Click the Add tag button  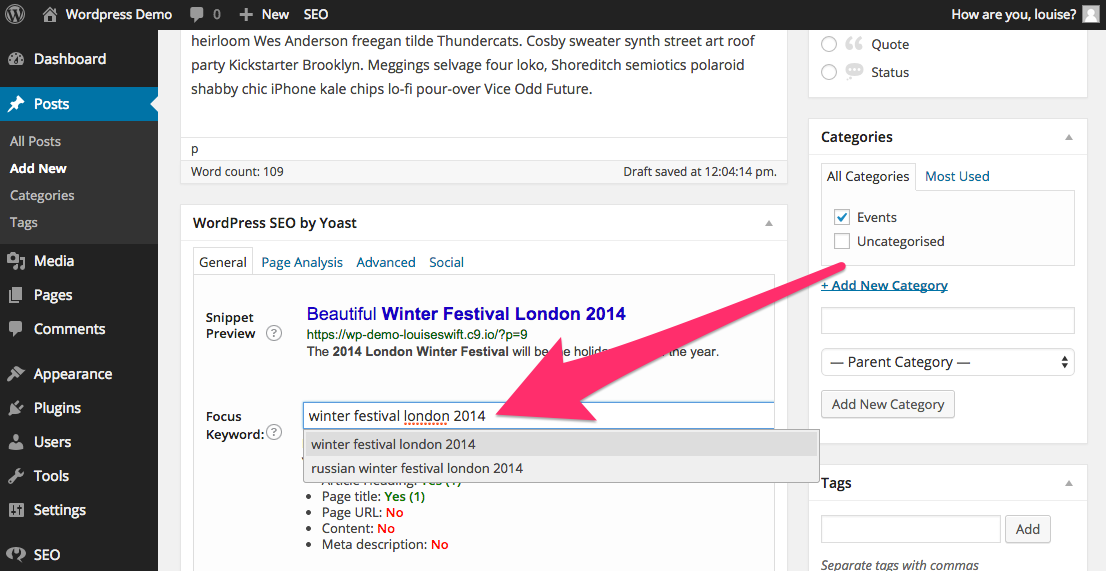1027,529
